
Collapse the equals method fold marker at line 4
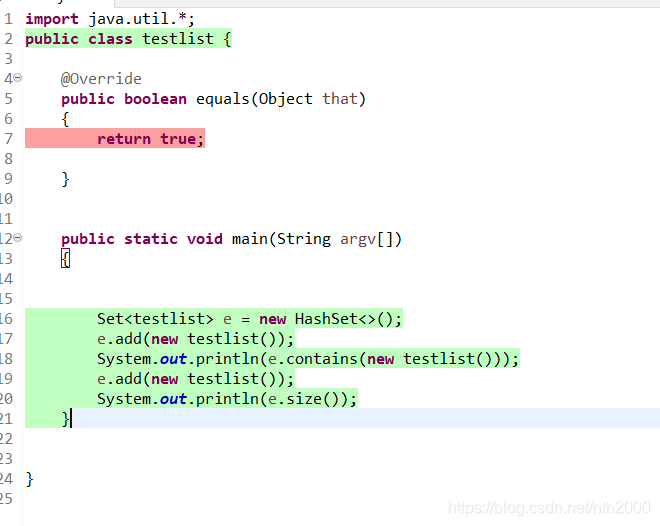18,77
